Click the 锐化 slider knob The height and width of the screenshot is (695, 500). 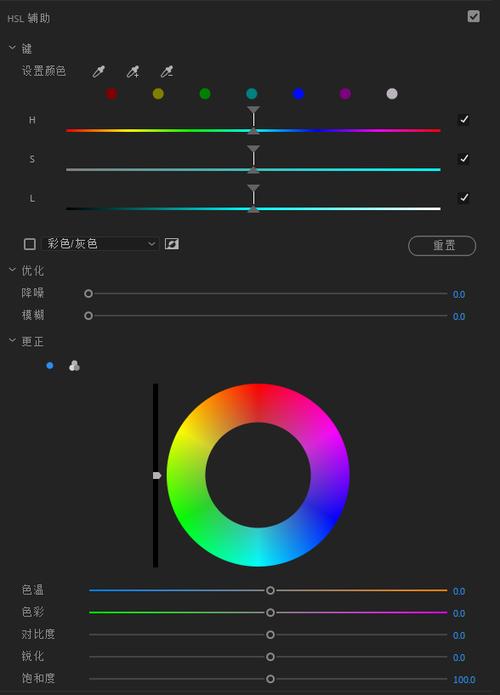(x=270, y=657)
